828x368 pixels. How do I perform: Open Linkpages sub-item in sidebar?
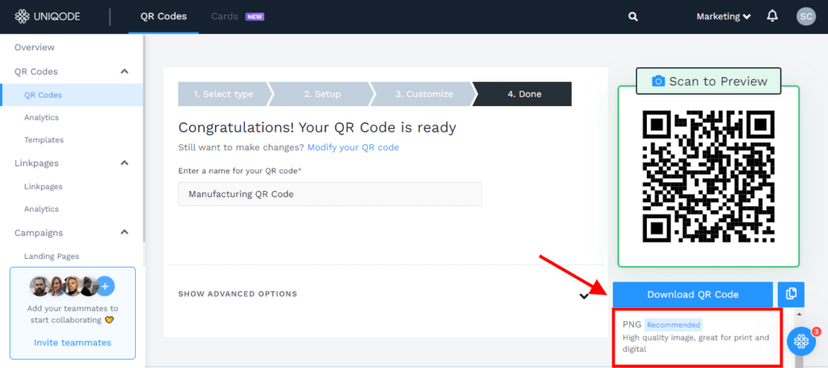(x=43, y=186)
